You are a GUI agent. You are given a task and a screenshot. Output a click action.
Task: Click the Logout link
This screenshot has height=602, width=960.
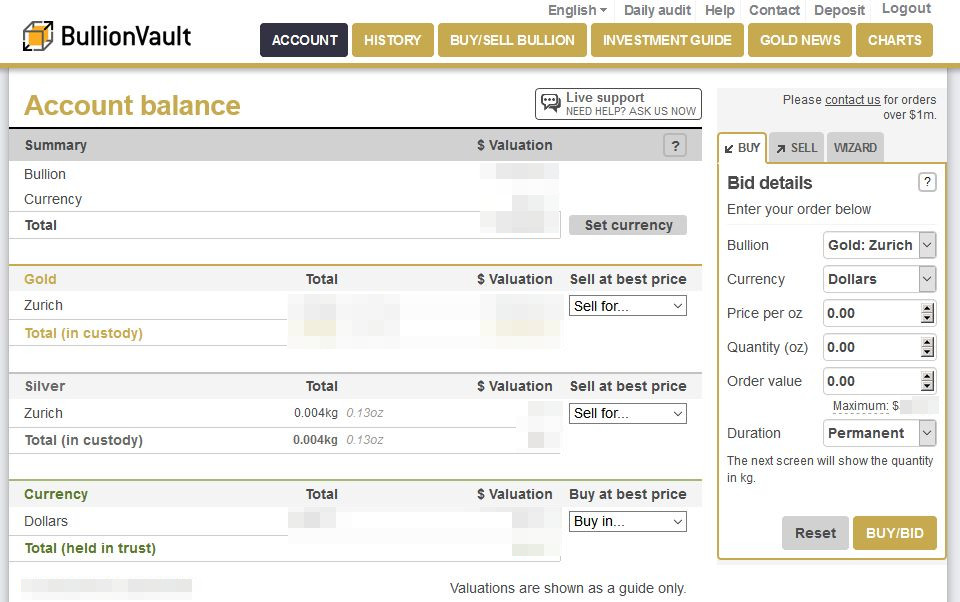(906, 9)
